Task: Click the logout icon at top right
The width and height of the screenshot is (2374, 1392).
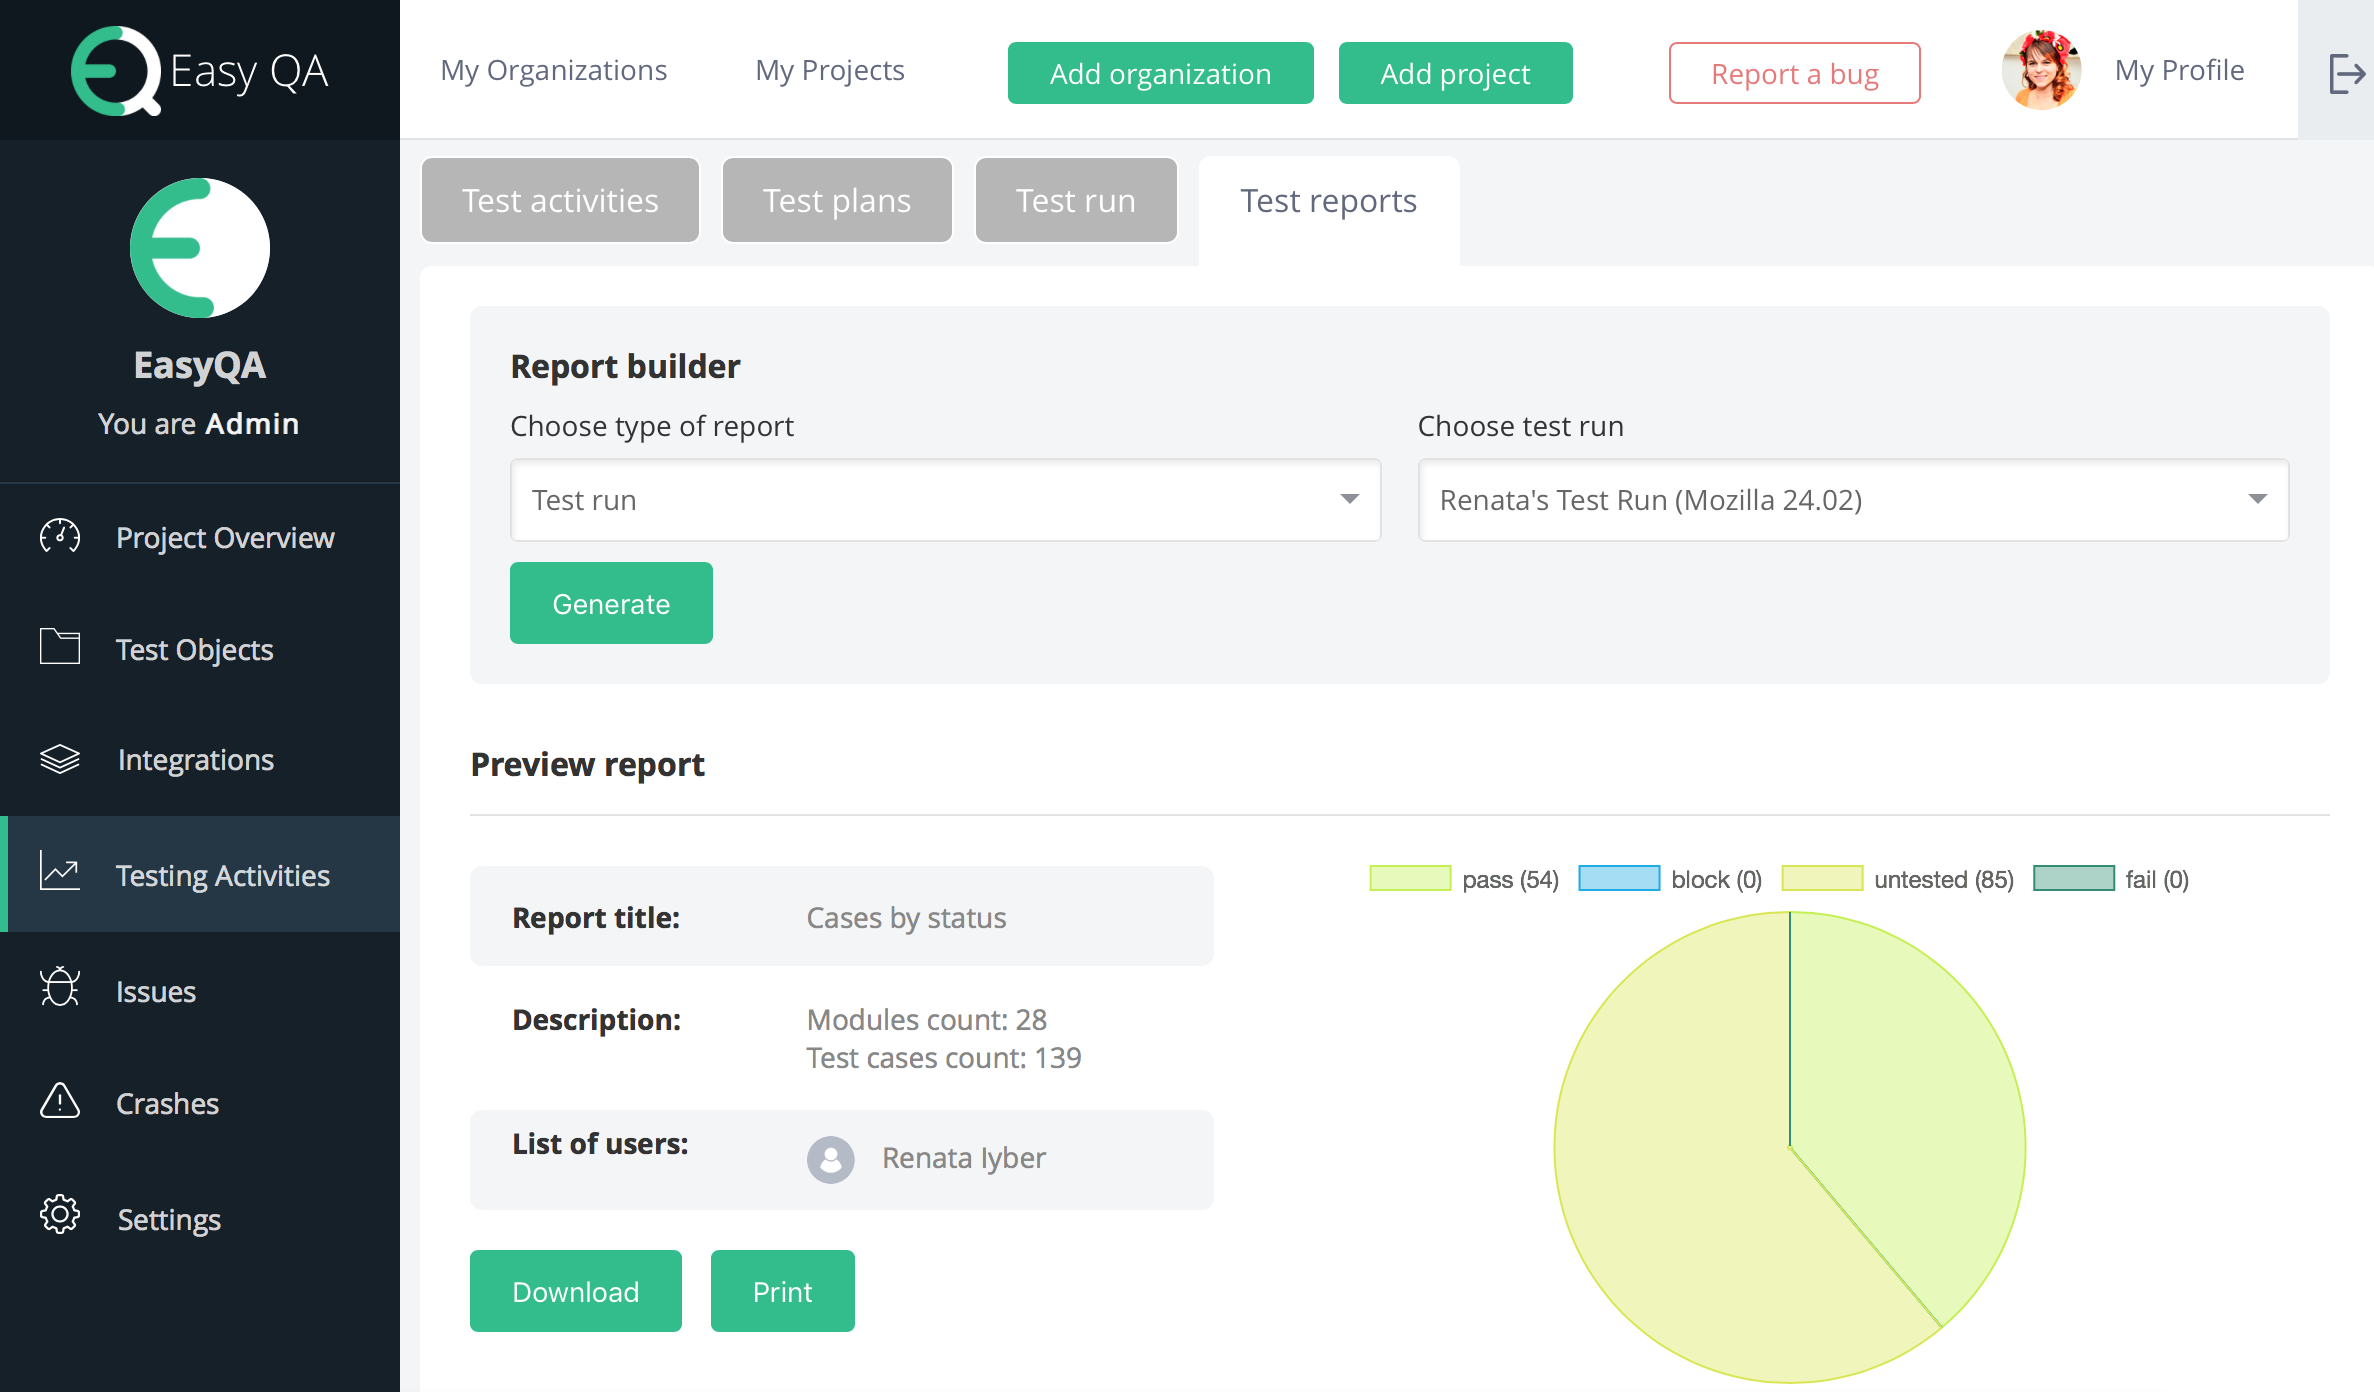Action: (2345, 73)
